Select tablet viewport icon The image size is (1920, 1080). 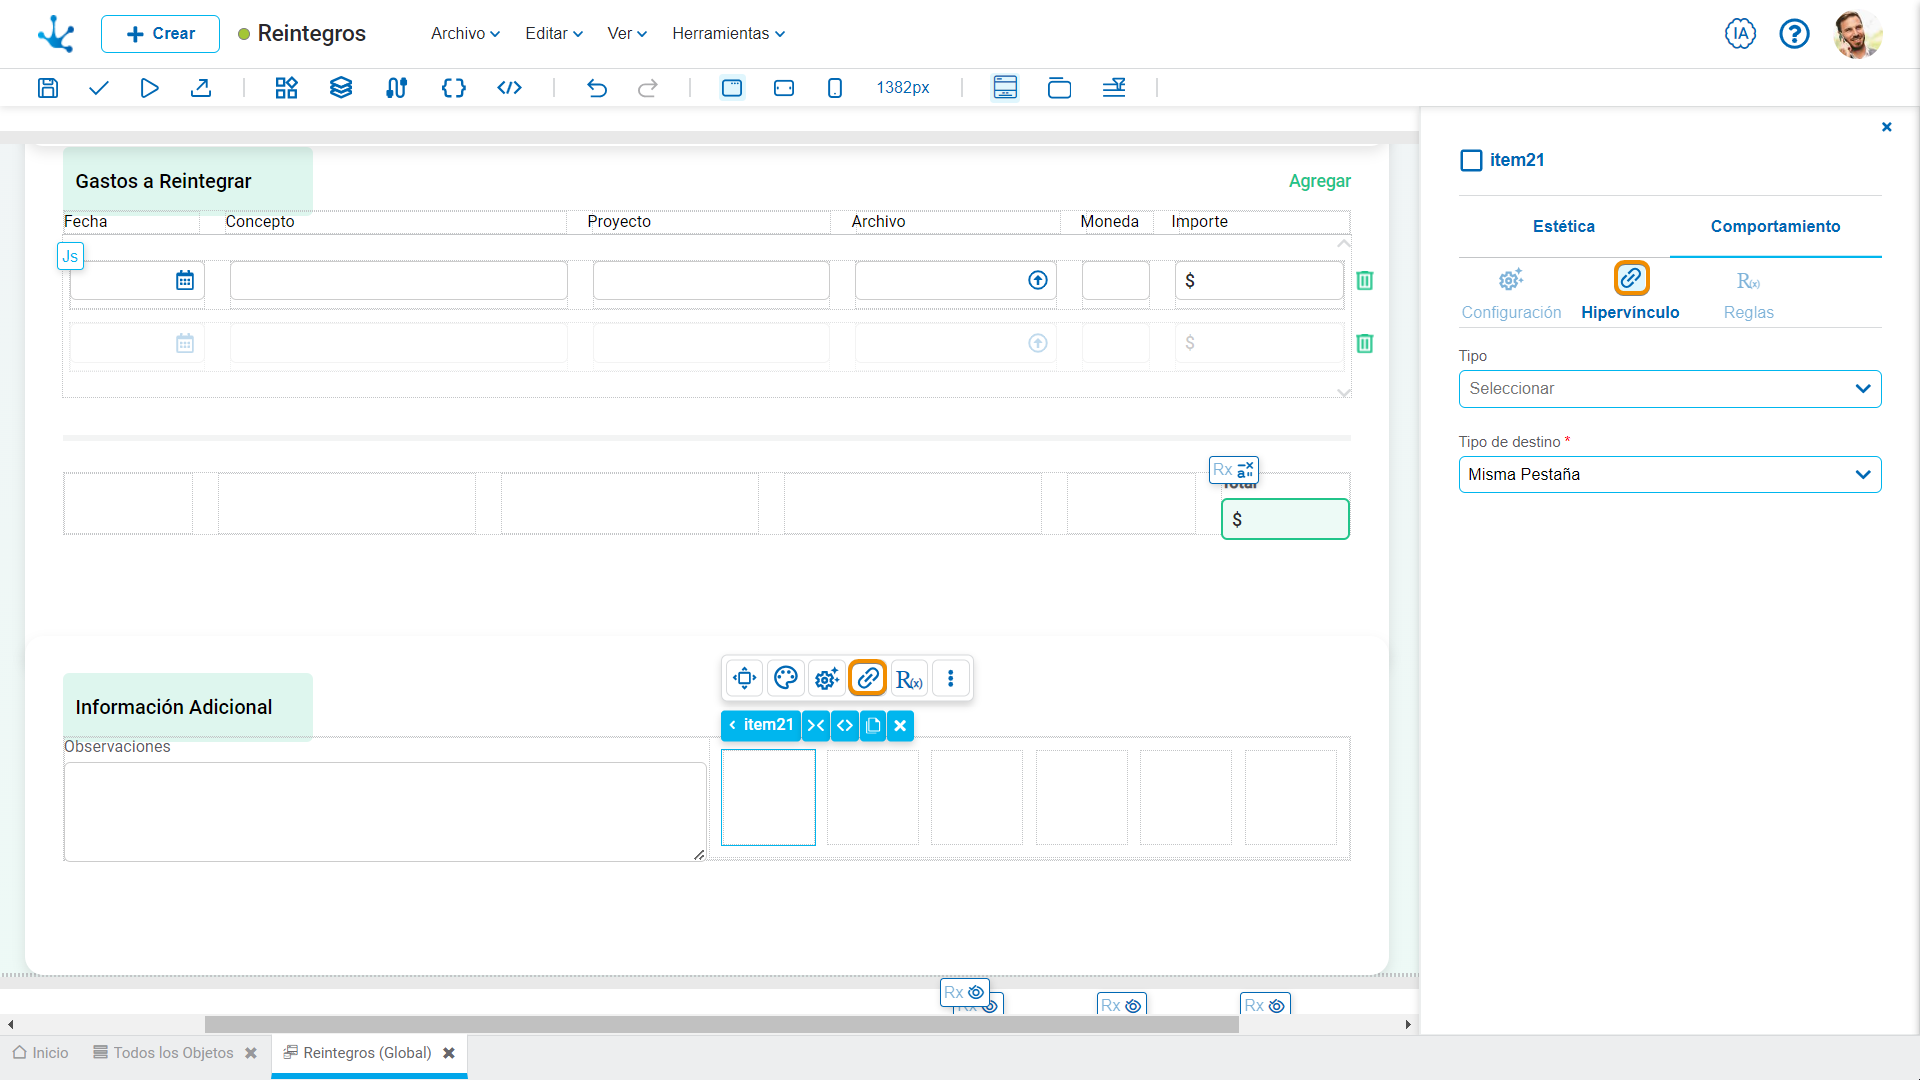(784, 88)
